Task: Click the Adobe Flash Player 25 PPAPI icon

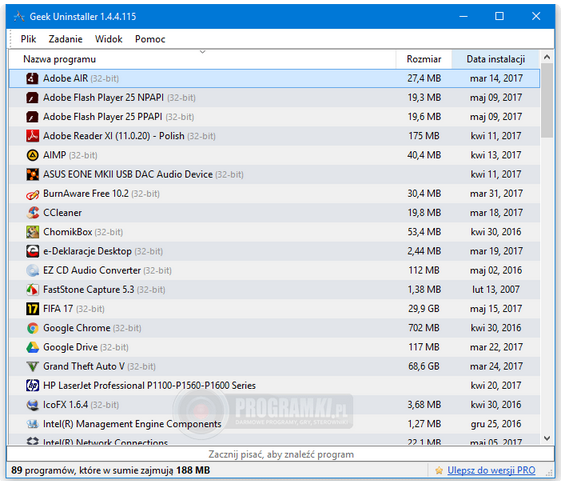Action: point(32,117)
